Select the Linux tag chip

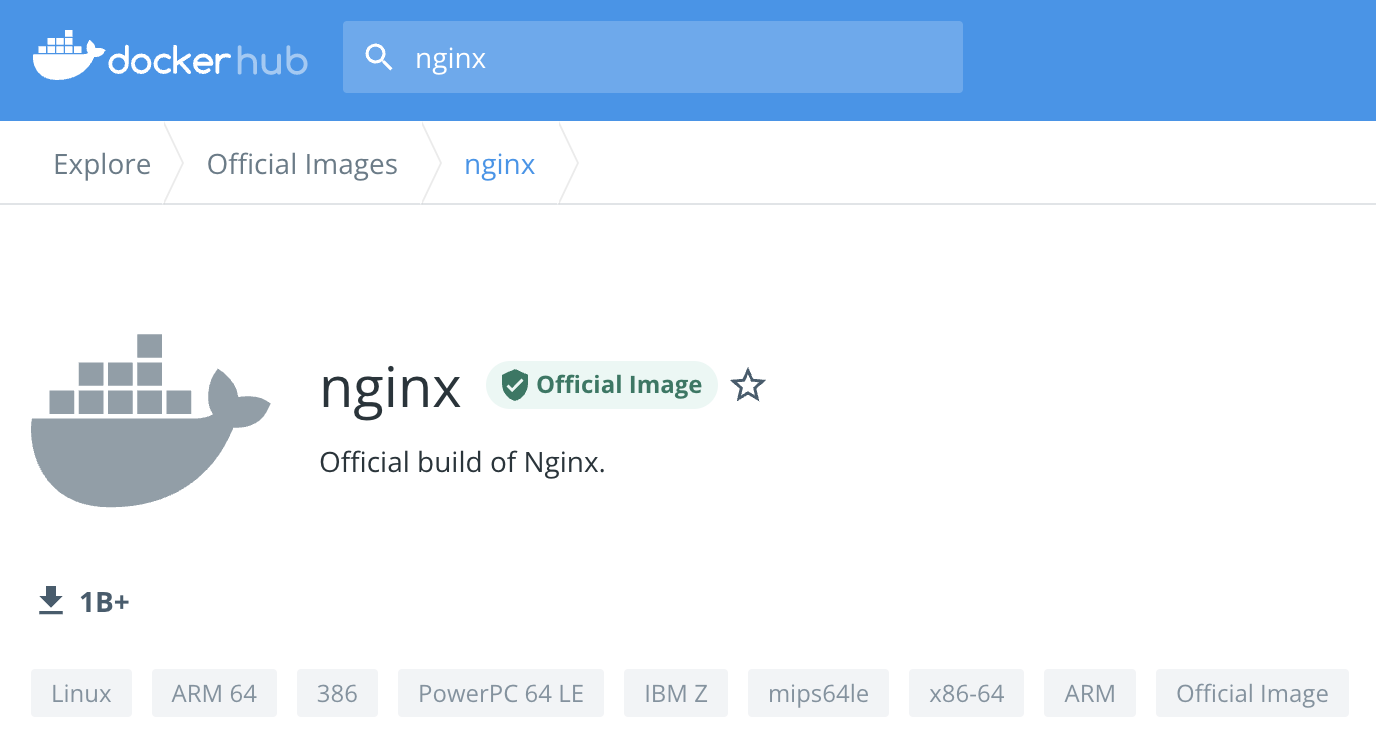(81, 693)
